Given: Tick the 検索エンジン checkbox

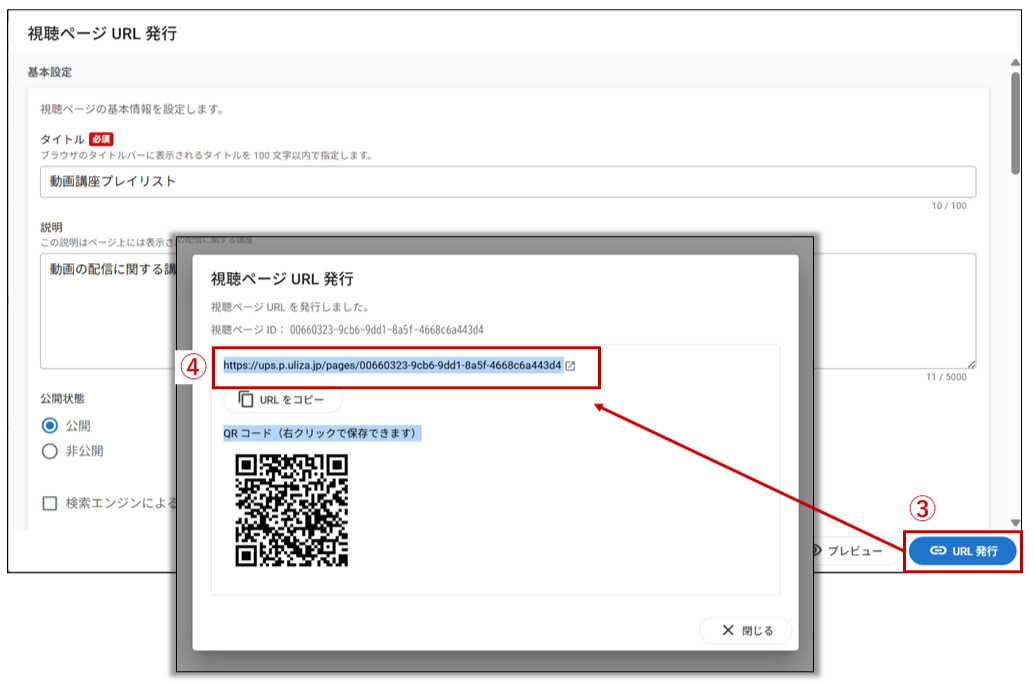Looking at the screenshot, I should tap(50, 503).
